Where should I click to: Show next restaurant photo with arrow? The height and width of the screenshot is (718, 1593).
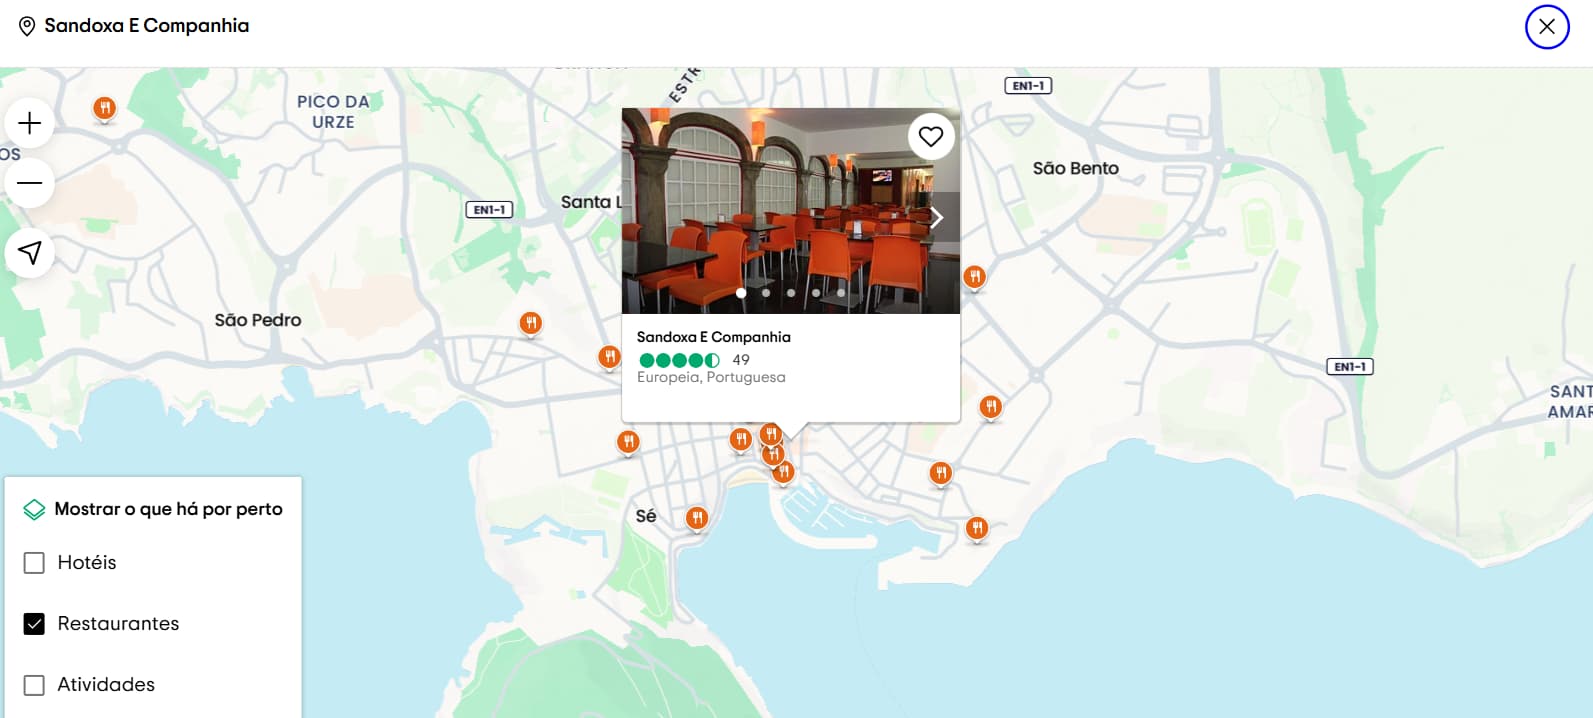coord(936,218)
